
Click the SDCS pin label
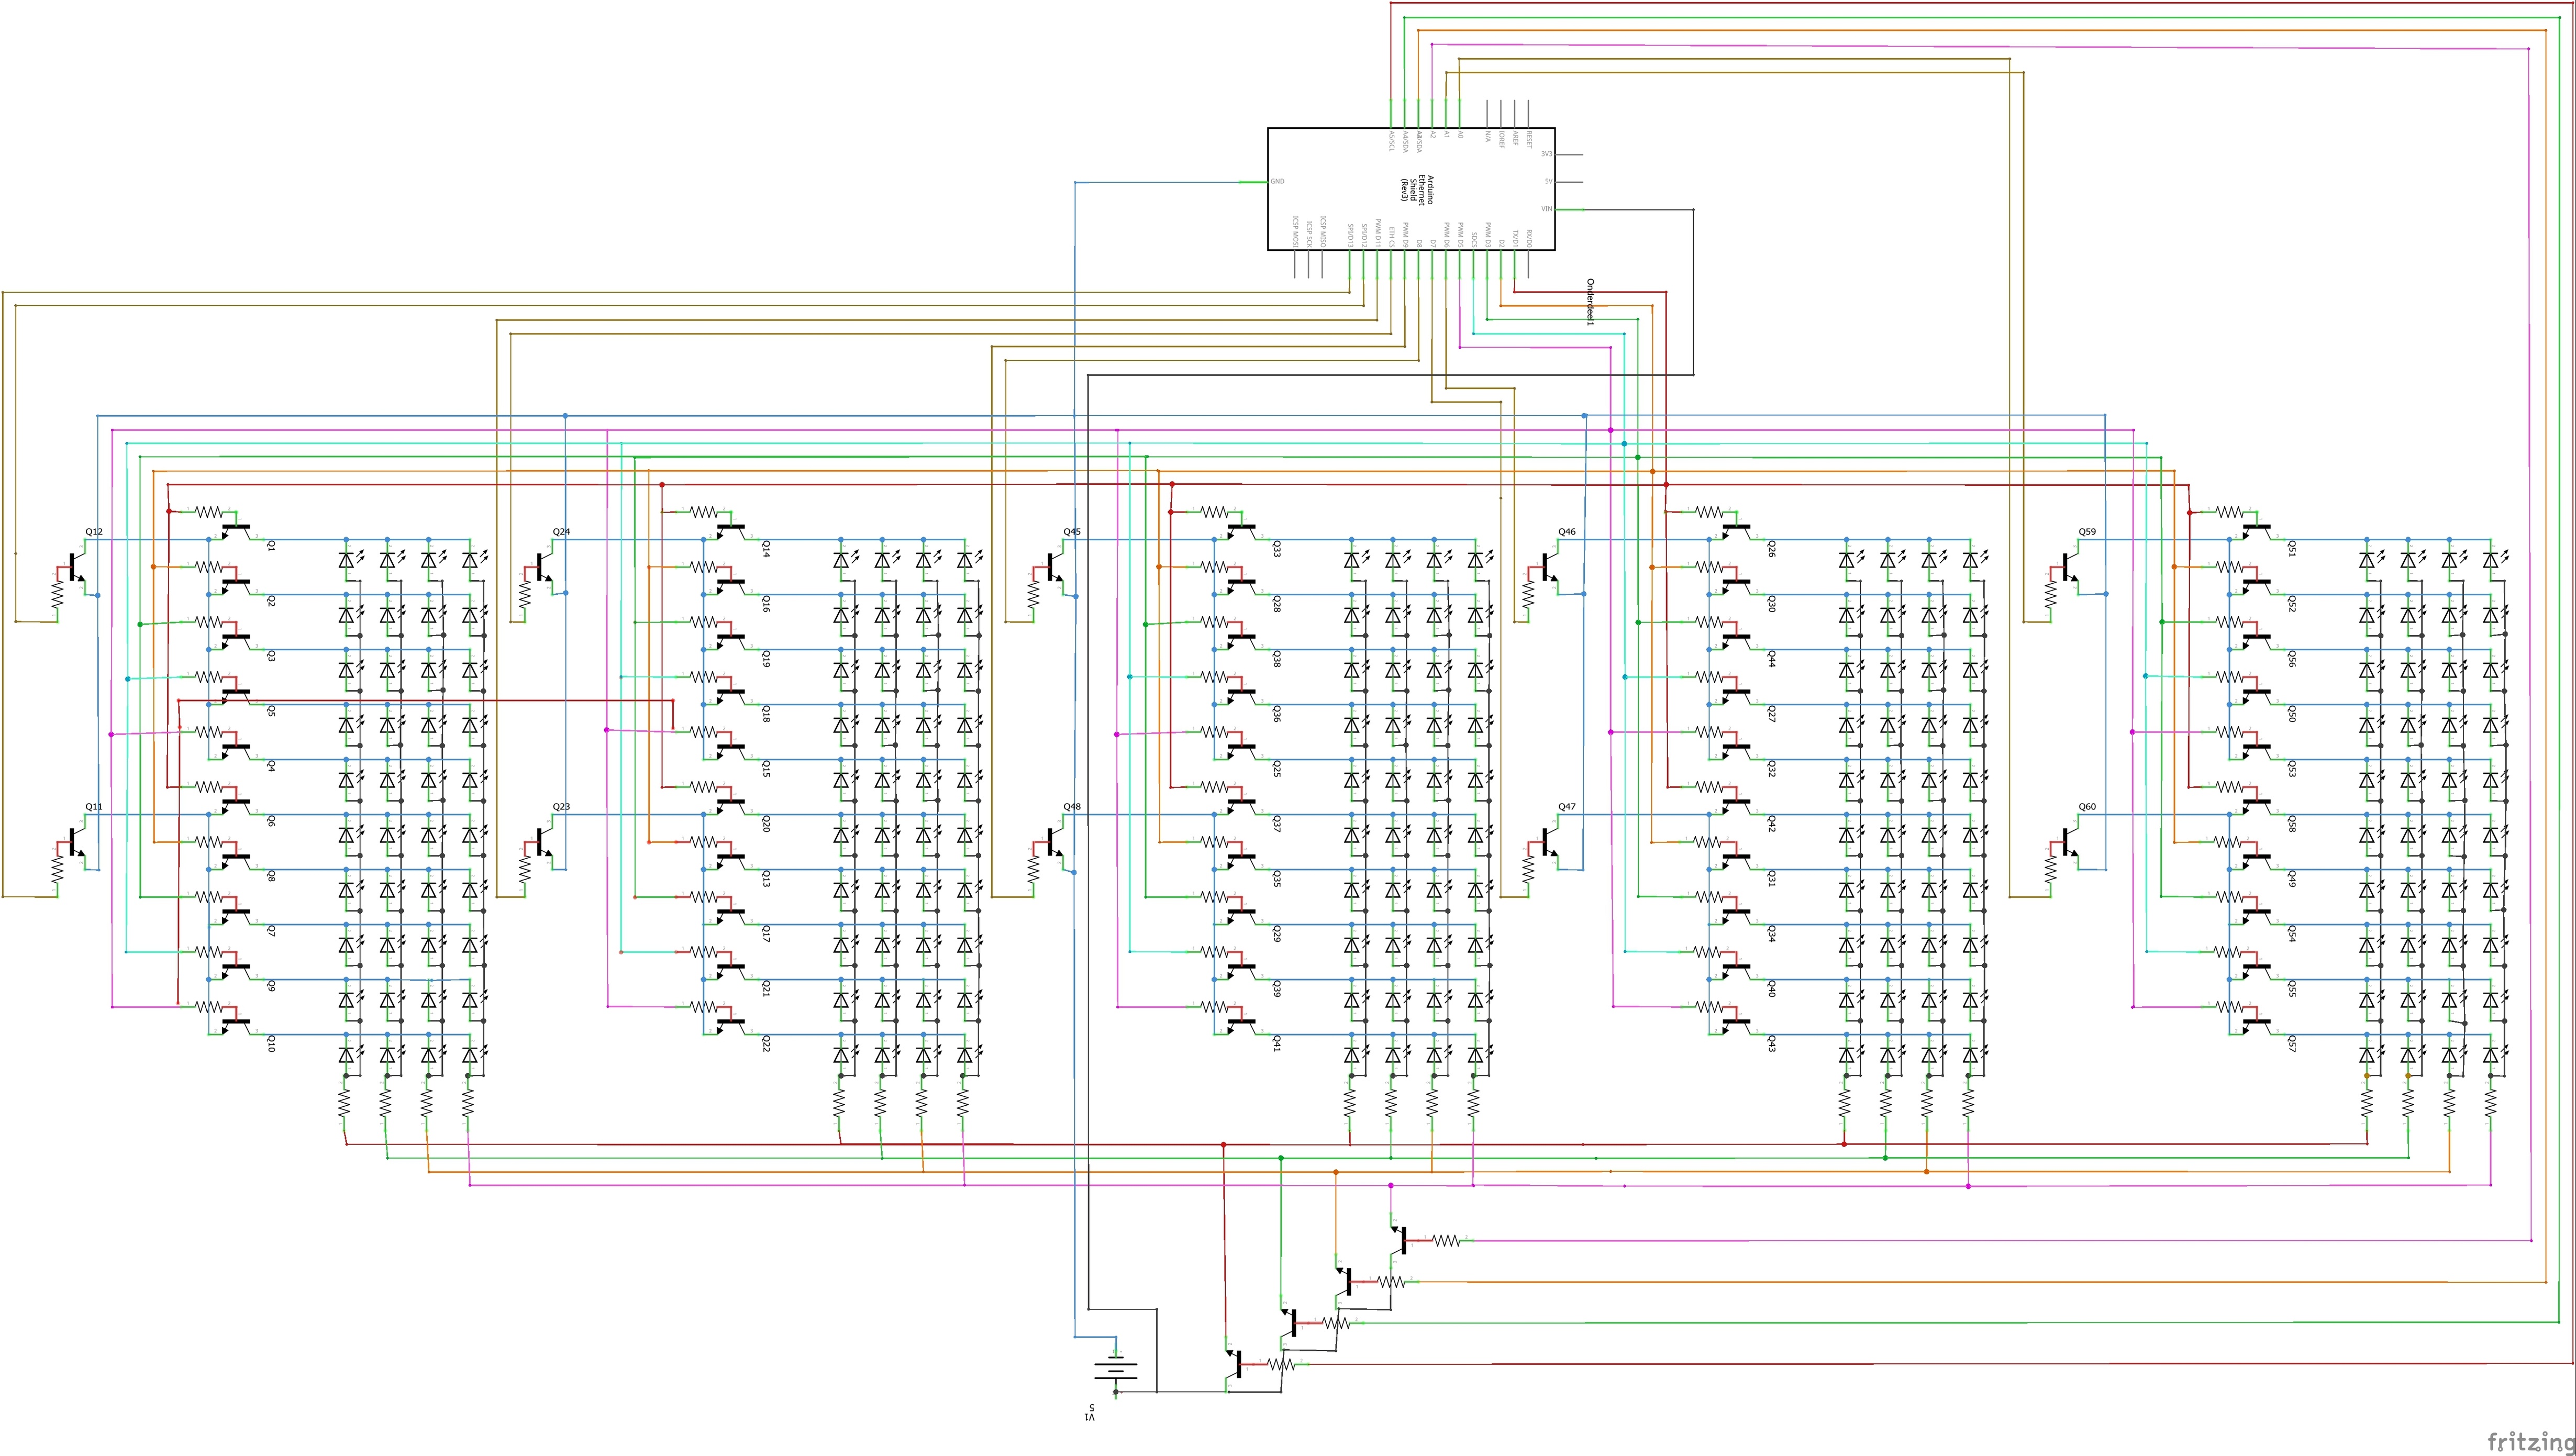(1474, 240)
